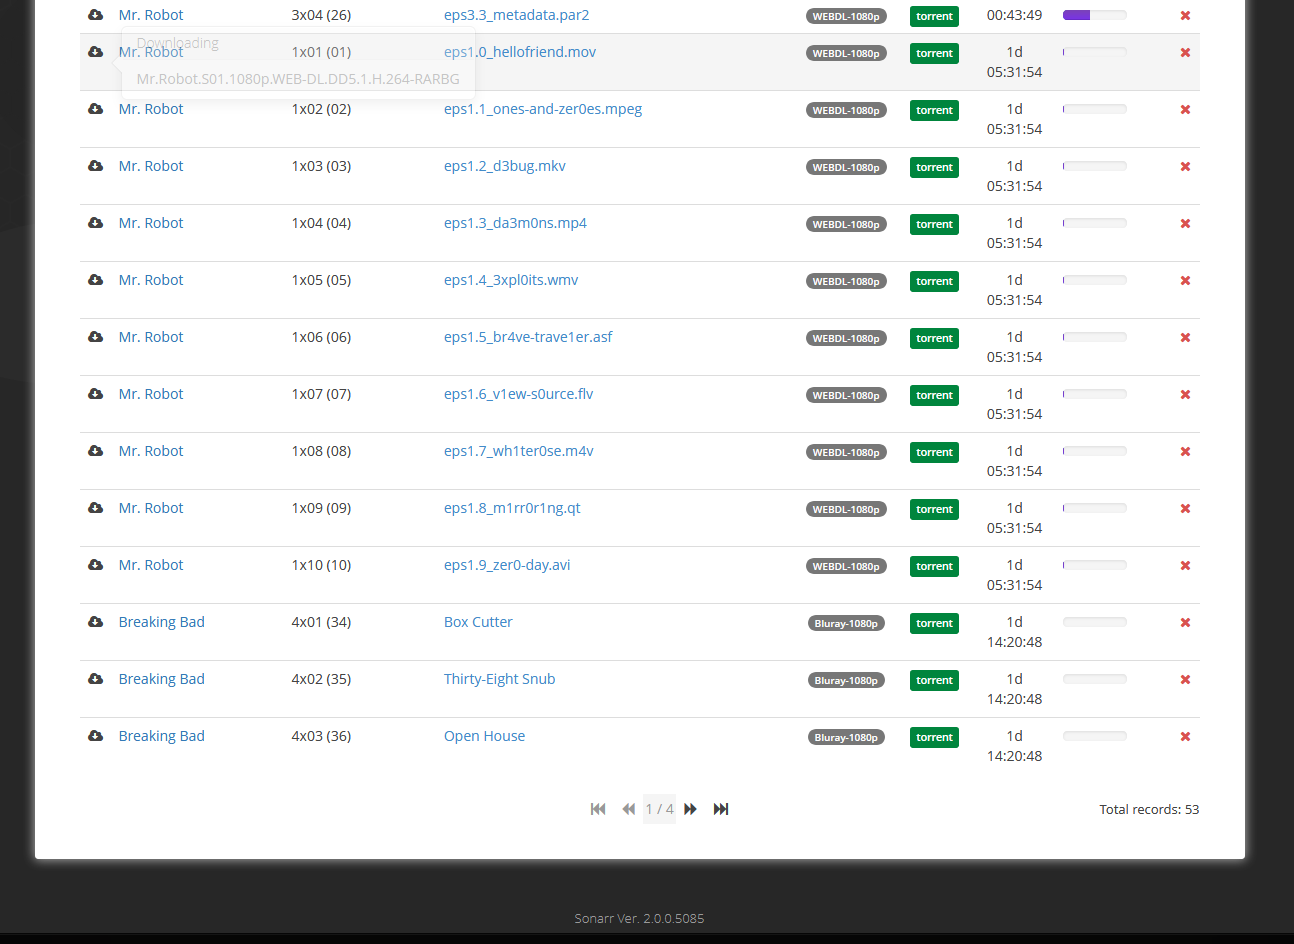Click the page indicator showing 1 / 4
Screen dimensions: 1294x944
659,809
